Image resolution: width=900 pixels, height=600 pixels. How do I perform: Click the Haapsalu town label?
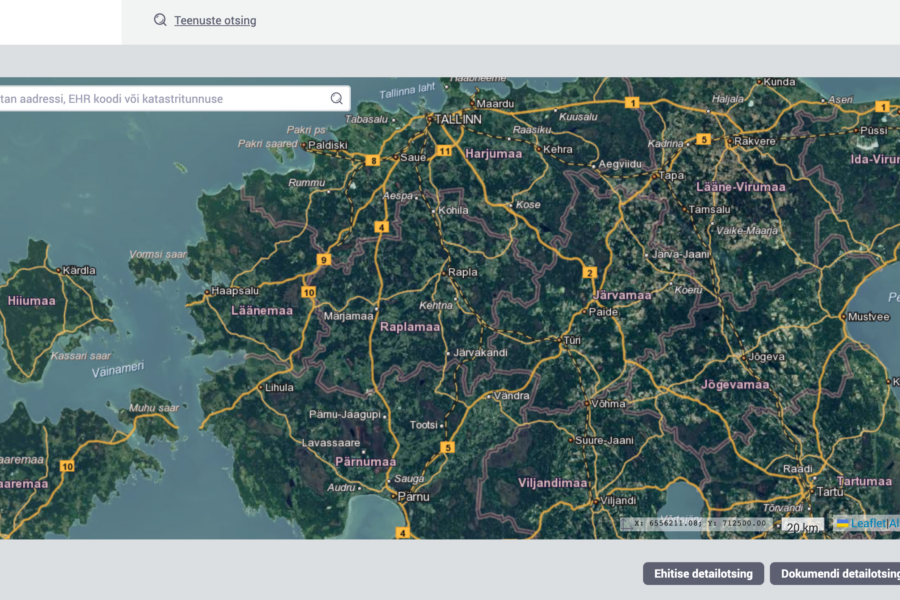[235, 291]
